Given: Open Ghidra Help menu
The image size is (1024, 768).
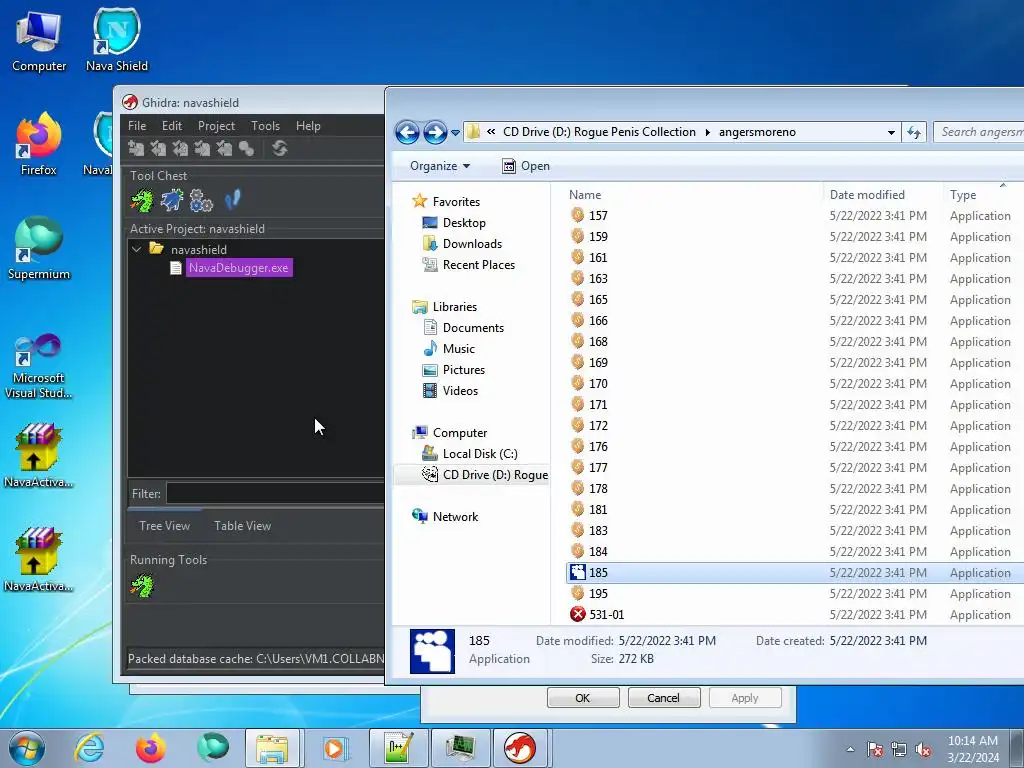Looking at the screenshot, I should click(x=308, y=125).
